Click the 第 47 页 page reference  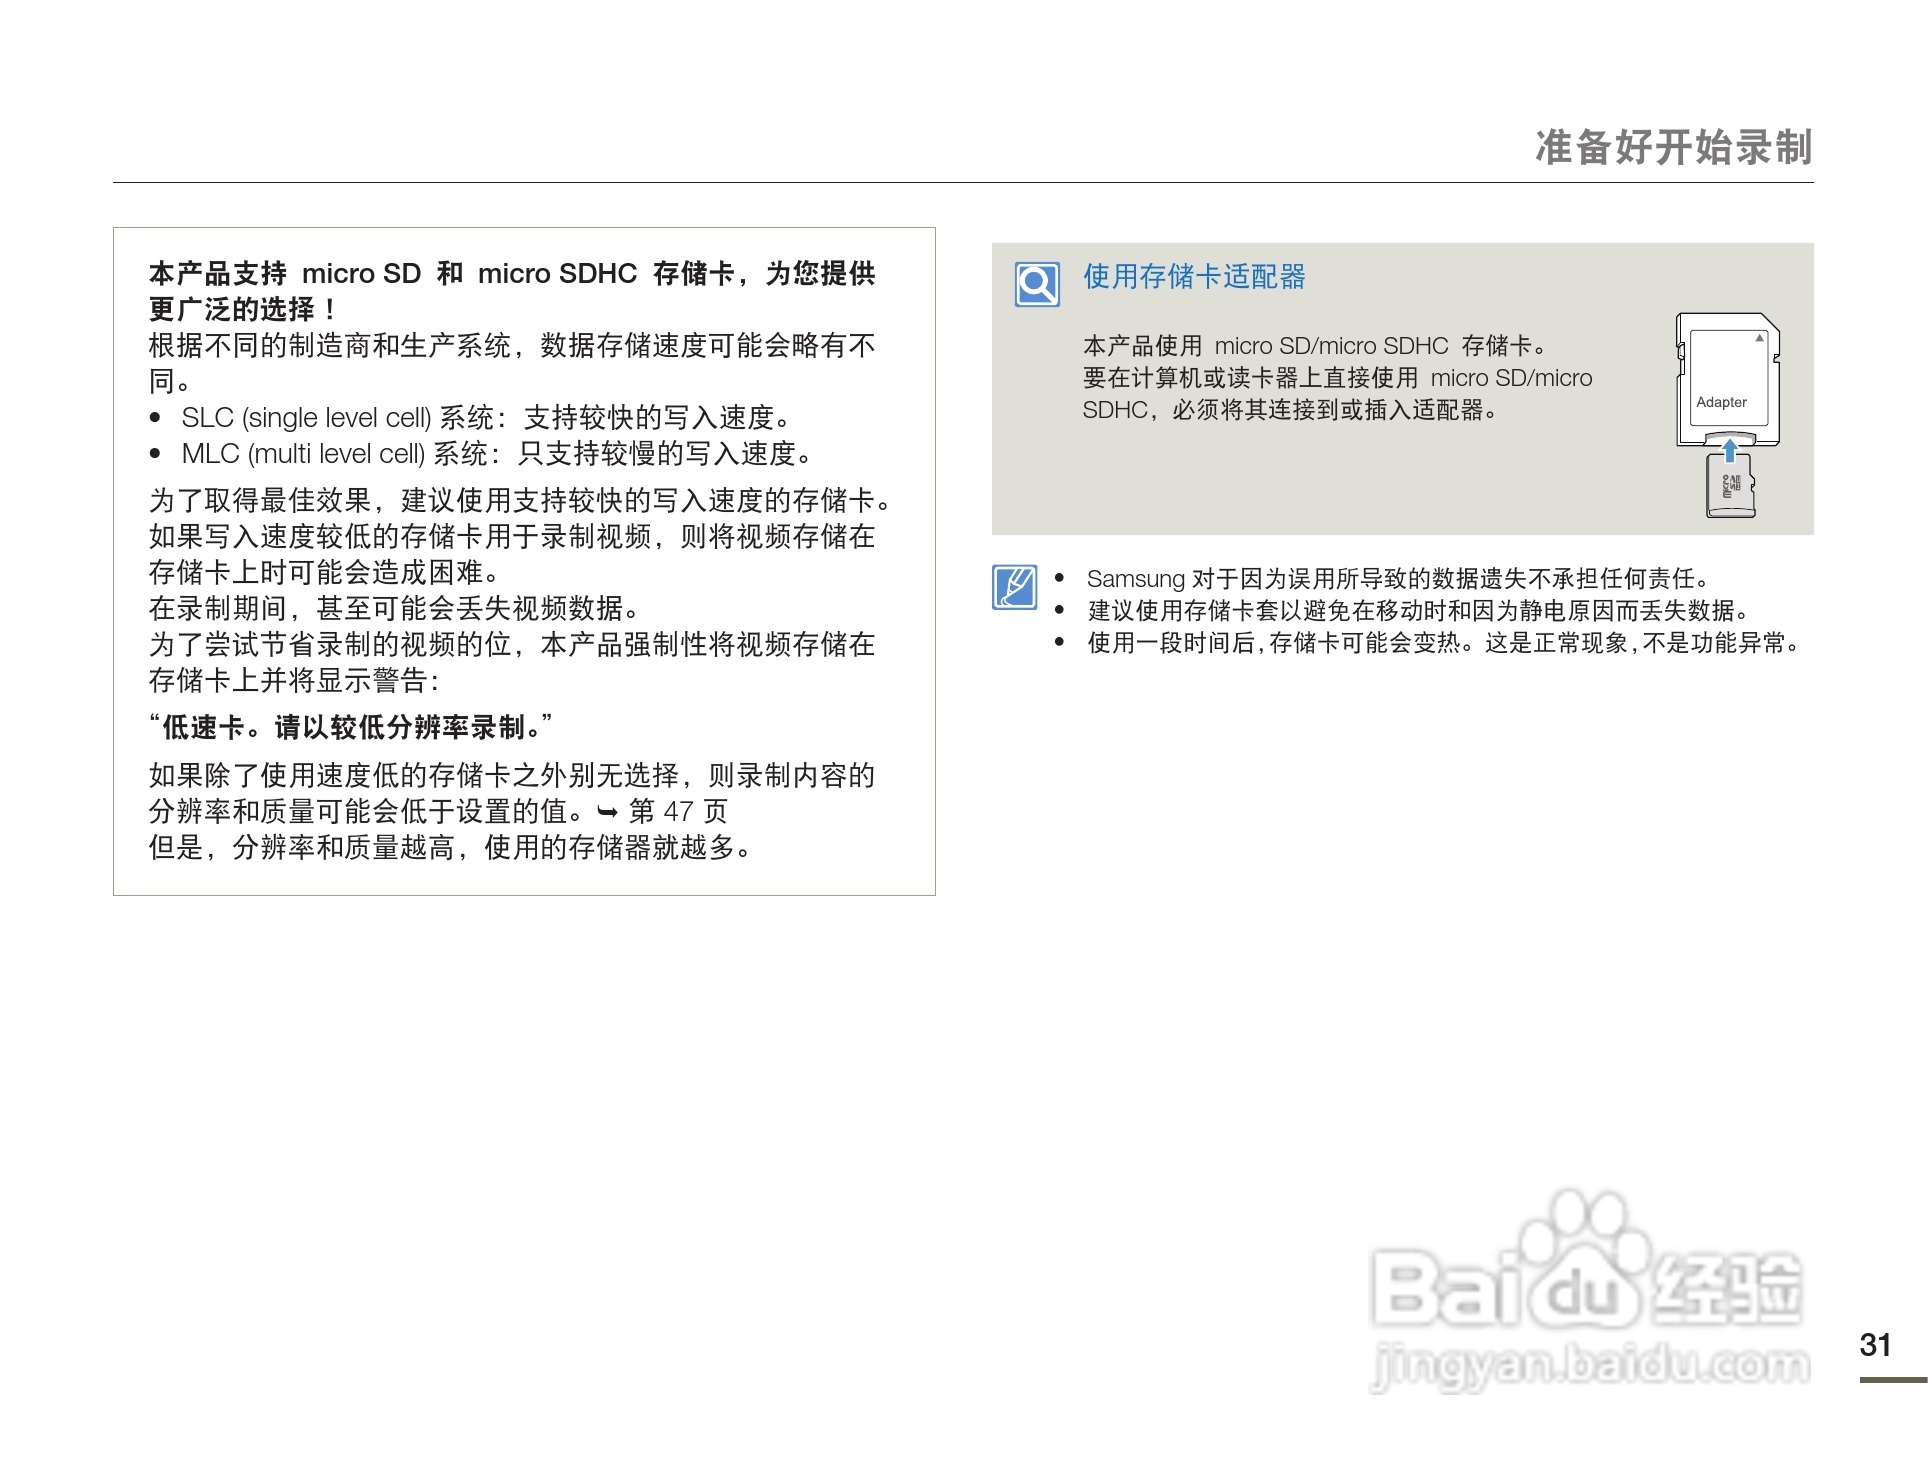pos(678,812)
